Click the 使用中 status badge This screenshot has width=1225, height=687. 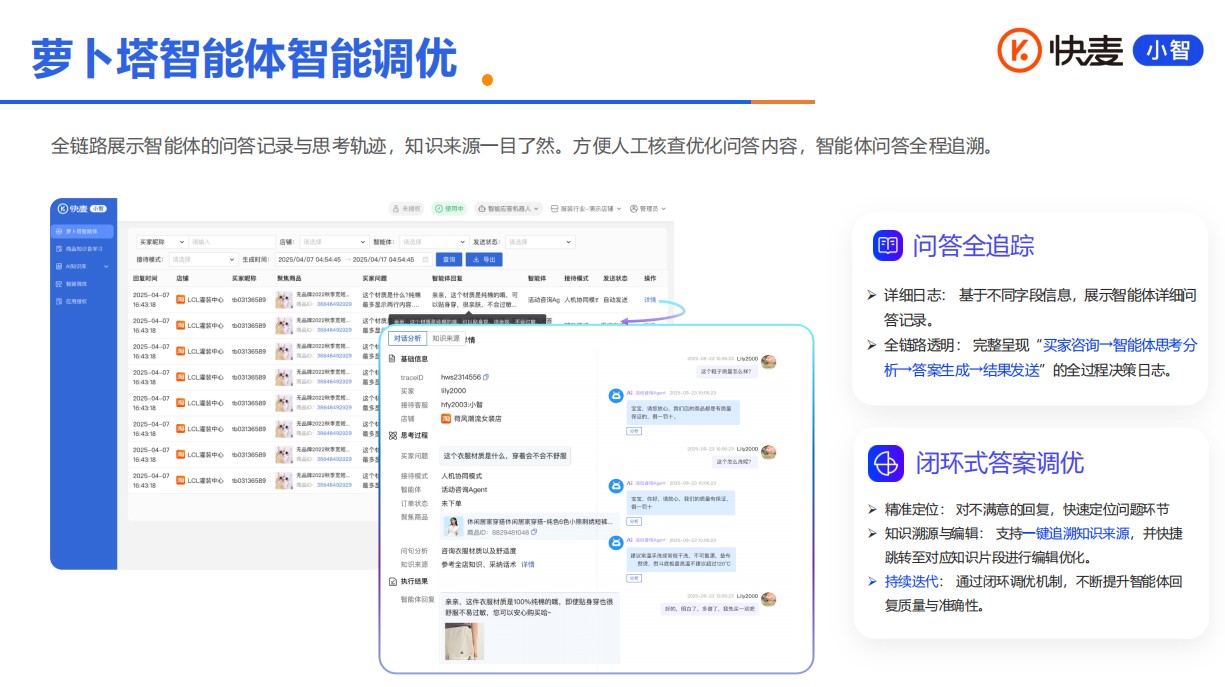click(x=450, y=209)
